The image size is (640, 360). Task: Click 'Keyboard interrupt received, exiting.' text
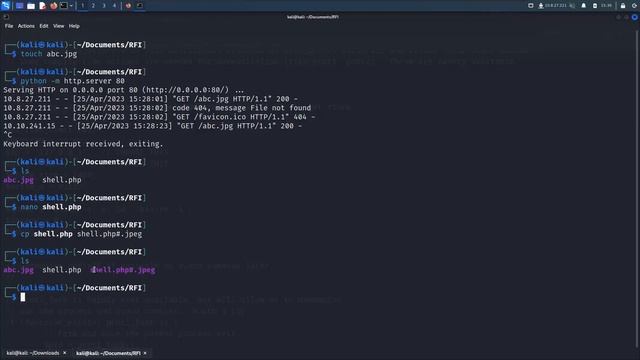83,144
